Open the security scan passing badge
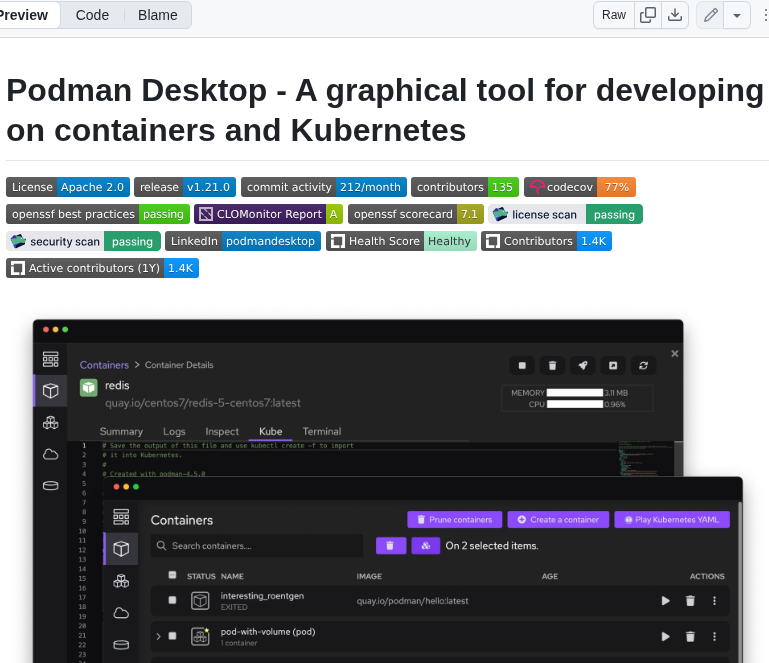Viewport: 769px width, 663px height. (x=83, y=241)
